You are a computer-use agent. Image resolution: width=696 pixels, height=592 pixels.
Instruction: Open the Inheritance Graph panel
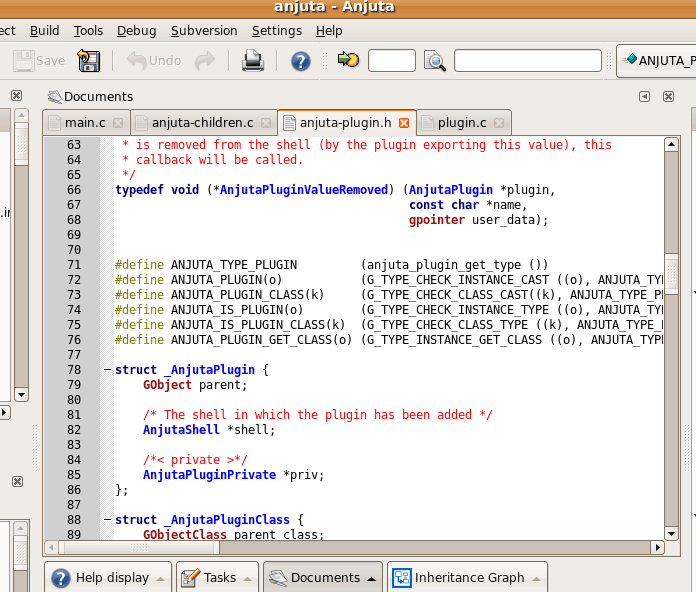468,577
